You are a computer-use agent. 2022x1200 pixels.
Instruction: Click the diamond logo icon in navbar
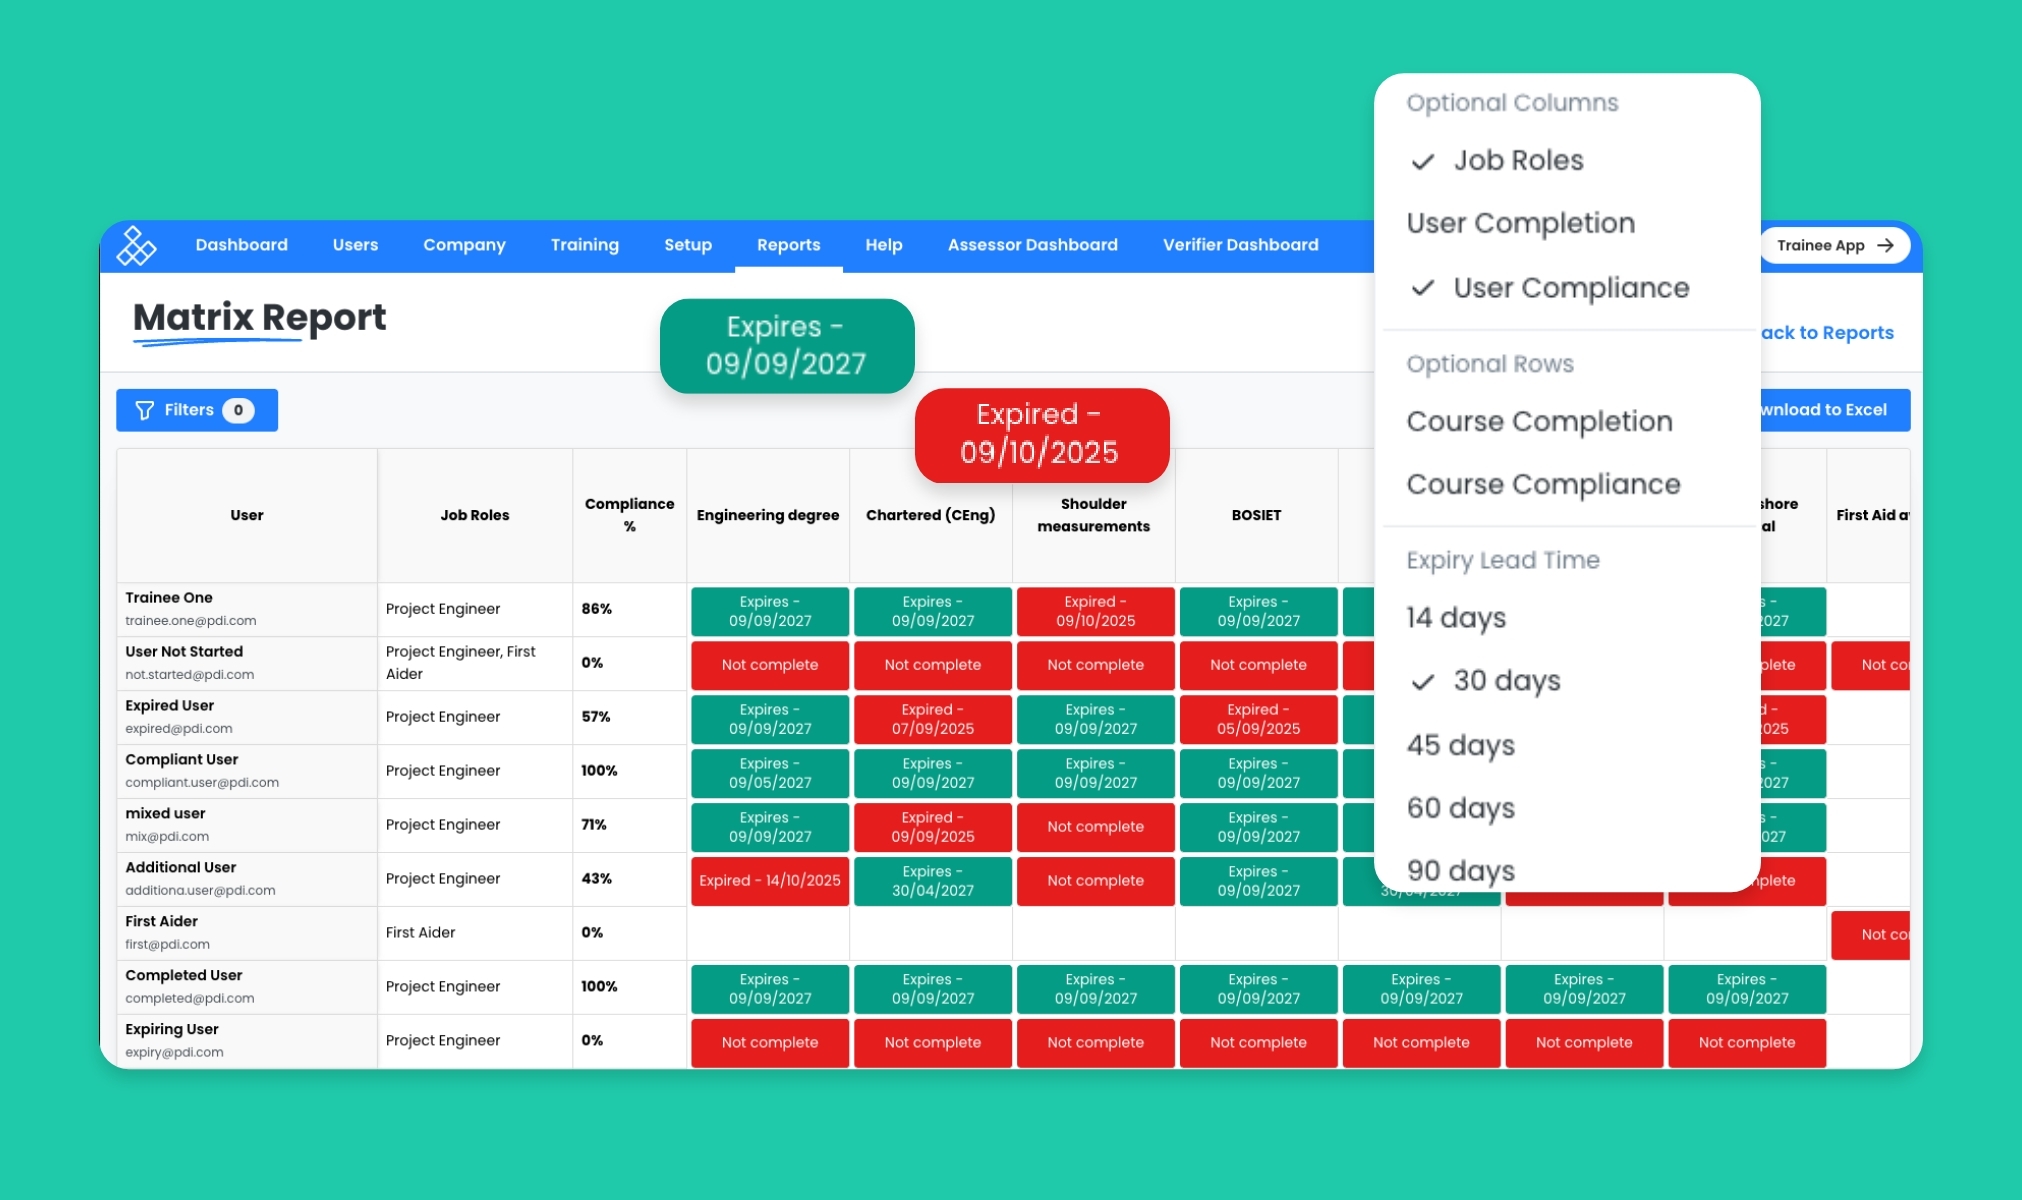(x=136, y=245)
